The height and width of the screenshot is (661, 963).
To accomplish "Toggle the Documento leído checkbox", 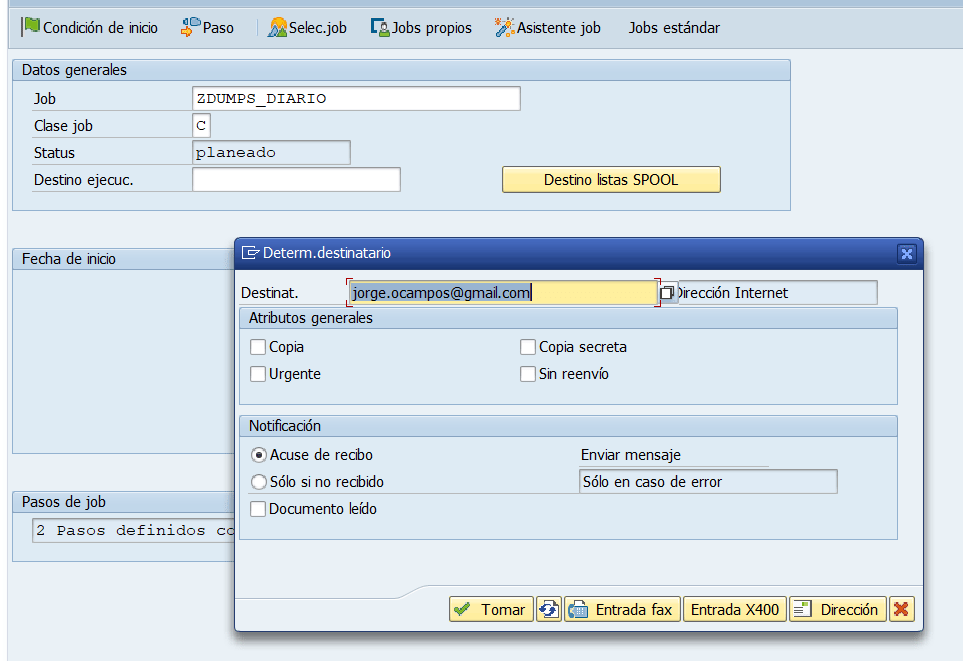I will click(x=258, y=509).
